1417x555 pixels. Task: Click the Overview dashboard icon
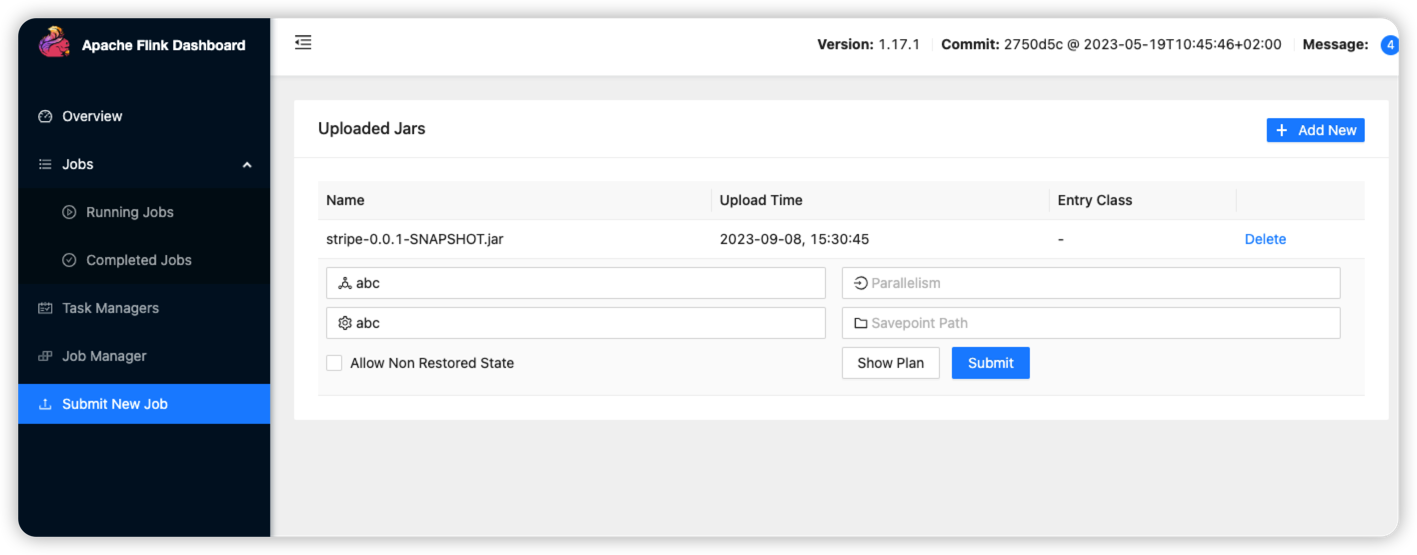[x=45, y=116]
